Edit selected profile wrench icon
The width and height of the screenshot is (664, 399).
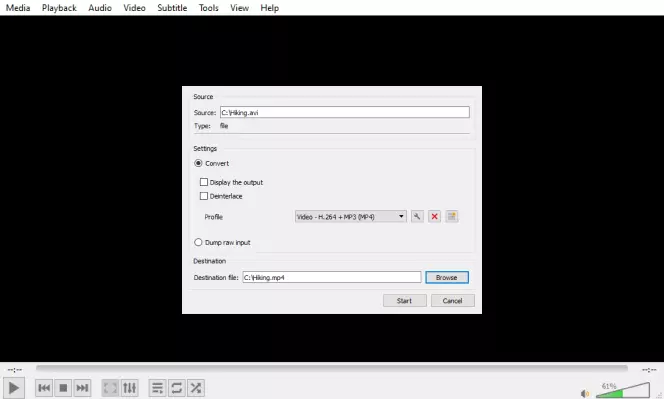[417, 216]
